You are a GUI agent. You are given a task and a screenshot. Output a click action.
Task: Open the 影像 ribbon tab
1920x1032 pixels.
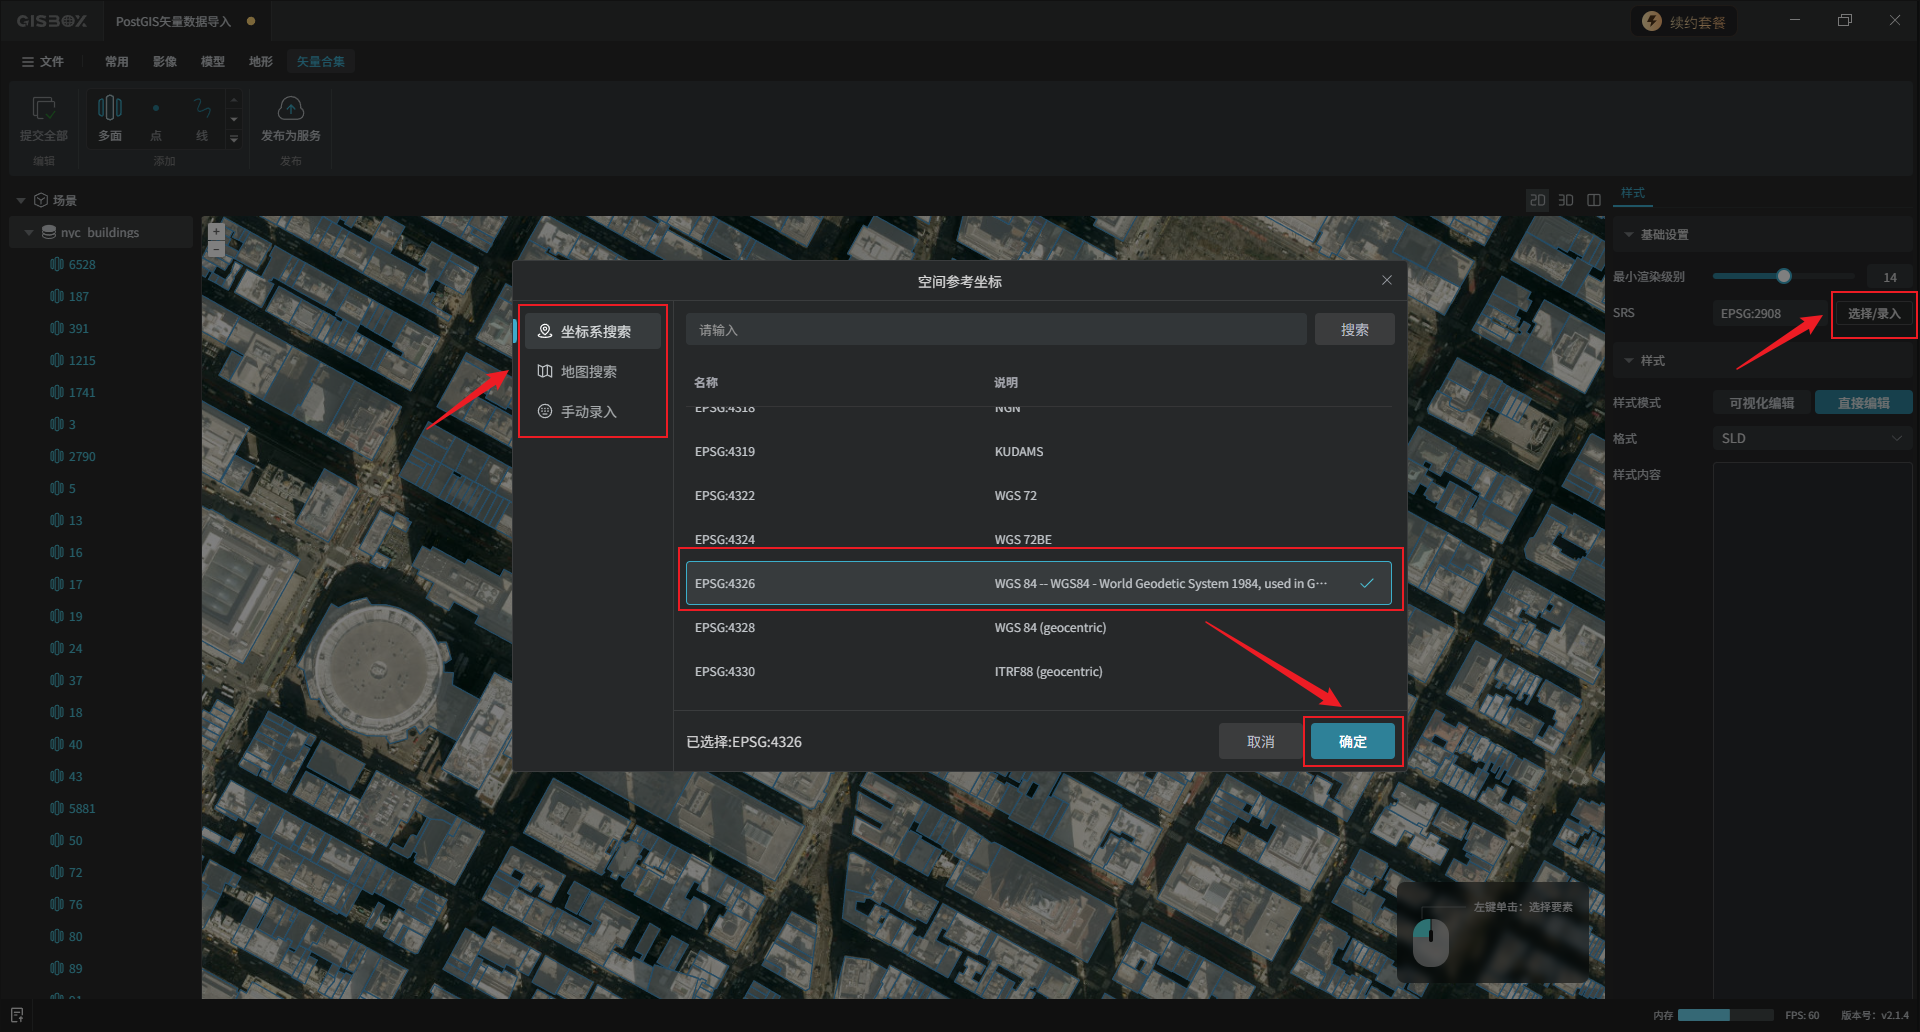pyautogui.click(x=165, y=62)
